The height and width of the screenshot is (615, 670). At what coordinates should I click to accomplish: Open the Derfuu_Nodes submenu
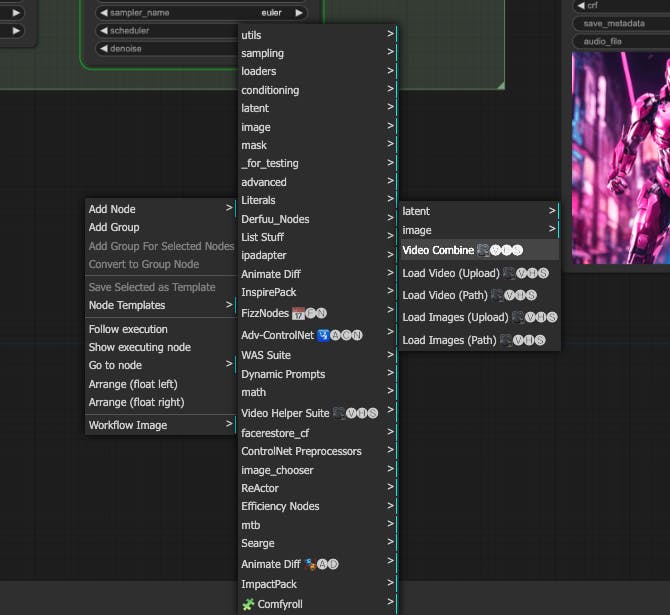point(317,219)
